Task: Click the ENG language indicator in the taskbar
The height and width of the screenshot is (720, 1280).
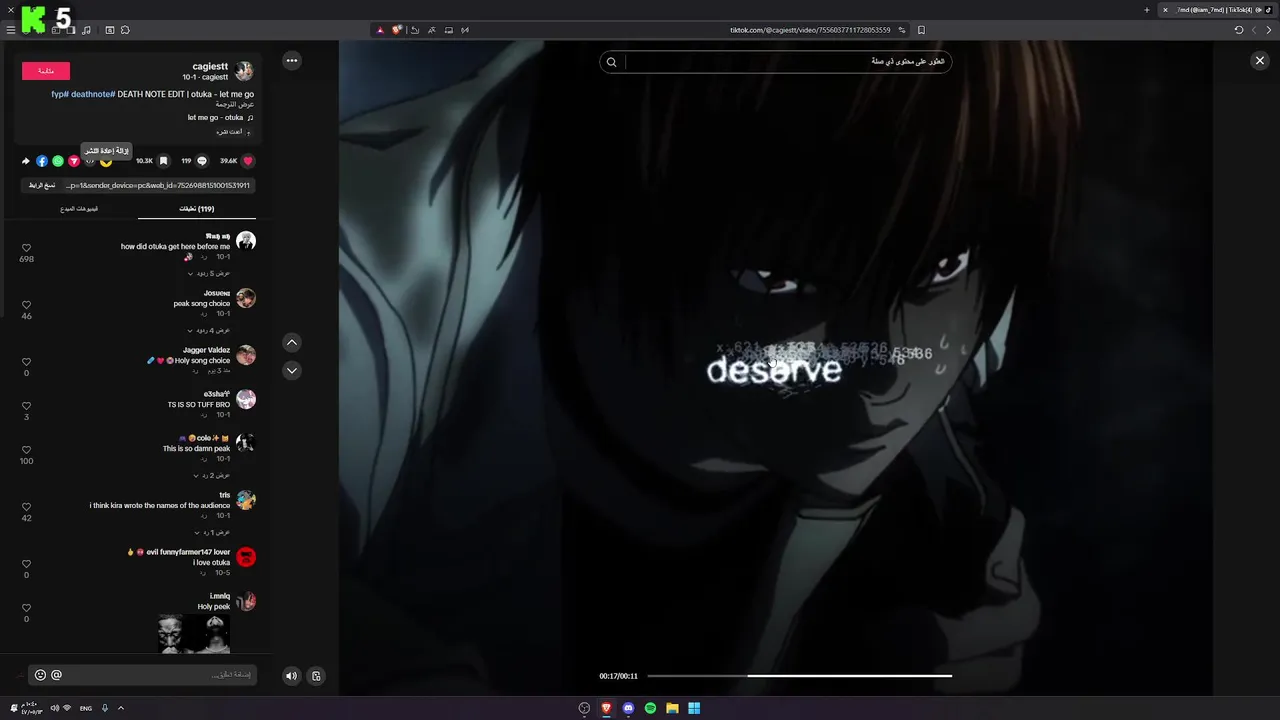Action: point(86,708)
